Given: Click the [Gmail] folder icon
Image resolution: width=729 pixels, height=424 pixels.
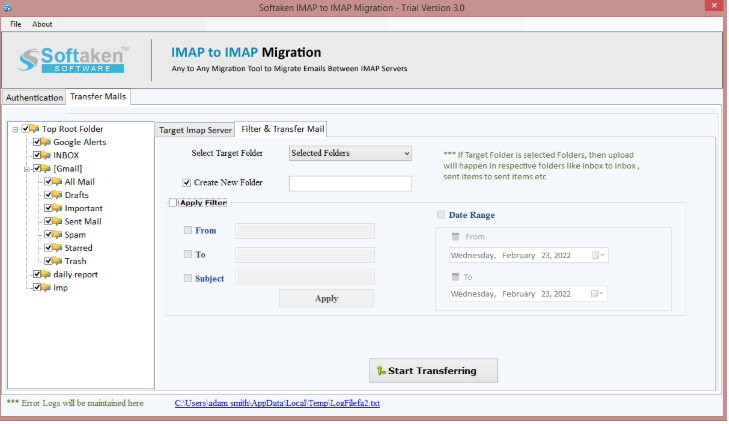Looking at the screenshot, I should [46, 168].
